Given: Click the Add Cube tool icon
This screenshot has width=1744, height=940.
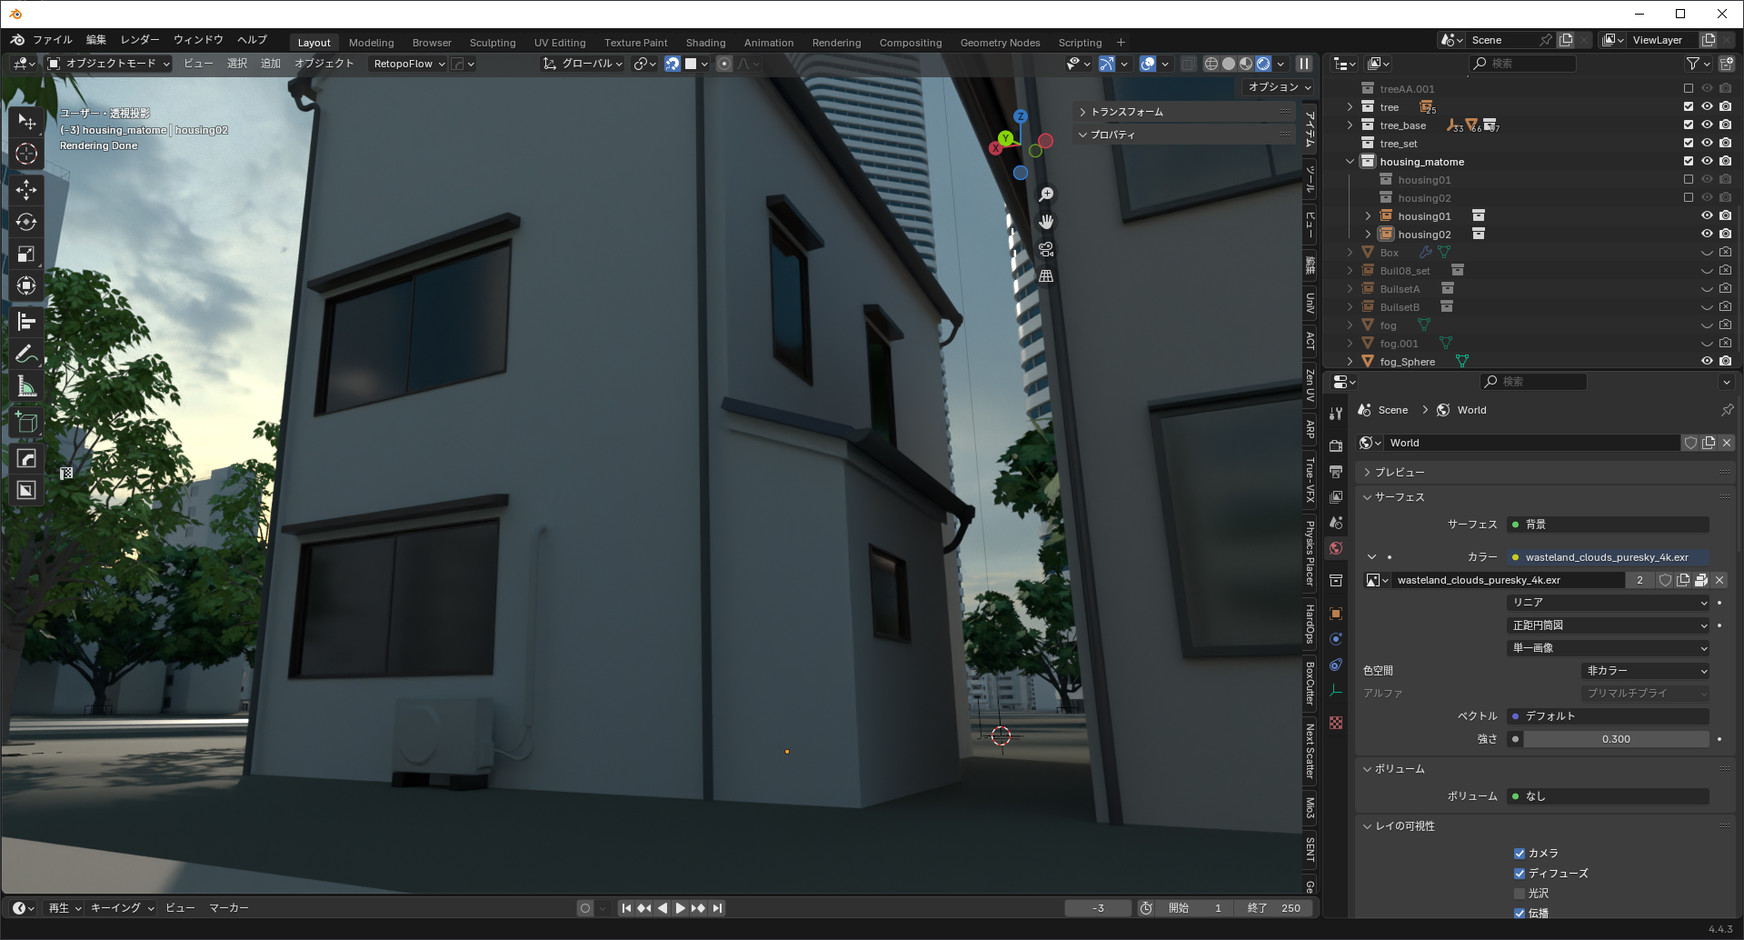Looking at the screenshot, I should [27, 423].
